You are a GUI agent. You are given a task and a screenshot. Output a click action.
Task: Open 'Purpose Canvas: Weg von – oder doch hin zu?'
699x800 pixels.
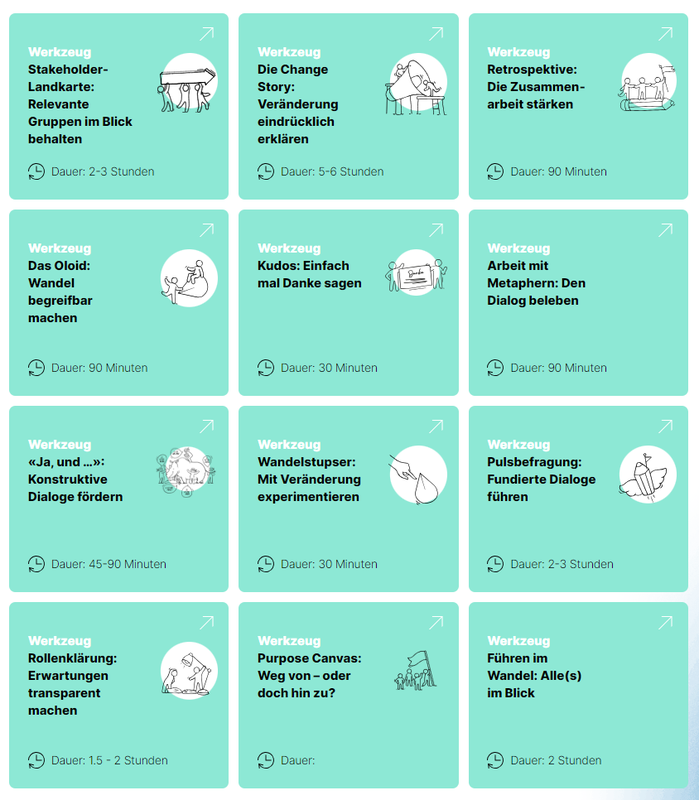pyautogui.click(x=310, y=675)
